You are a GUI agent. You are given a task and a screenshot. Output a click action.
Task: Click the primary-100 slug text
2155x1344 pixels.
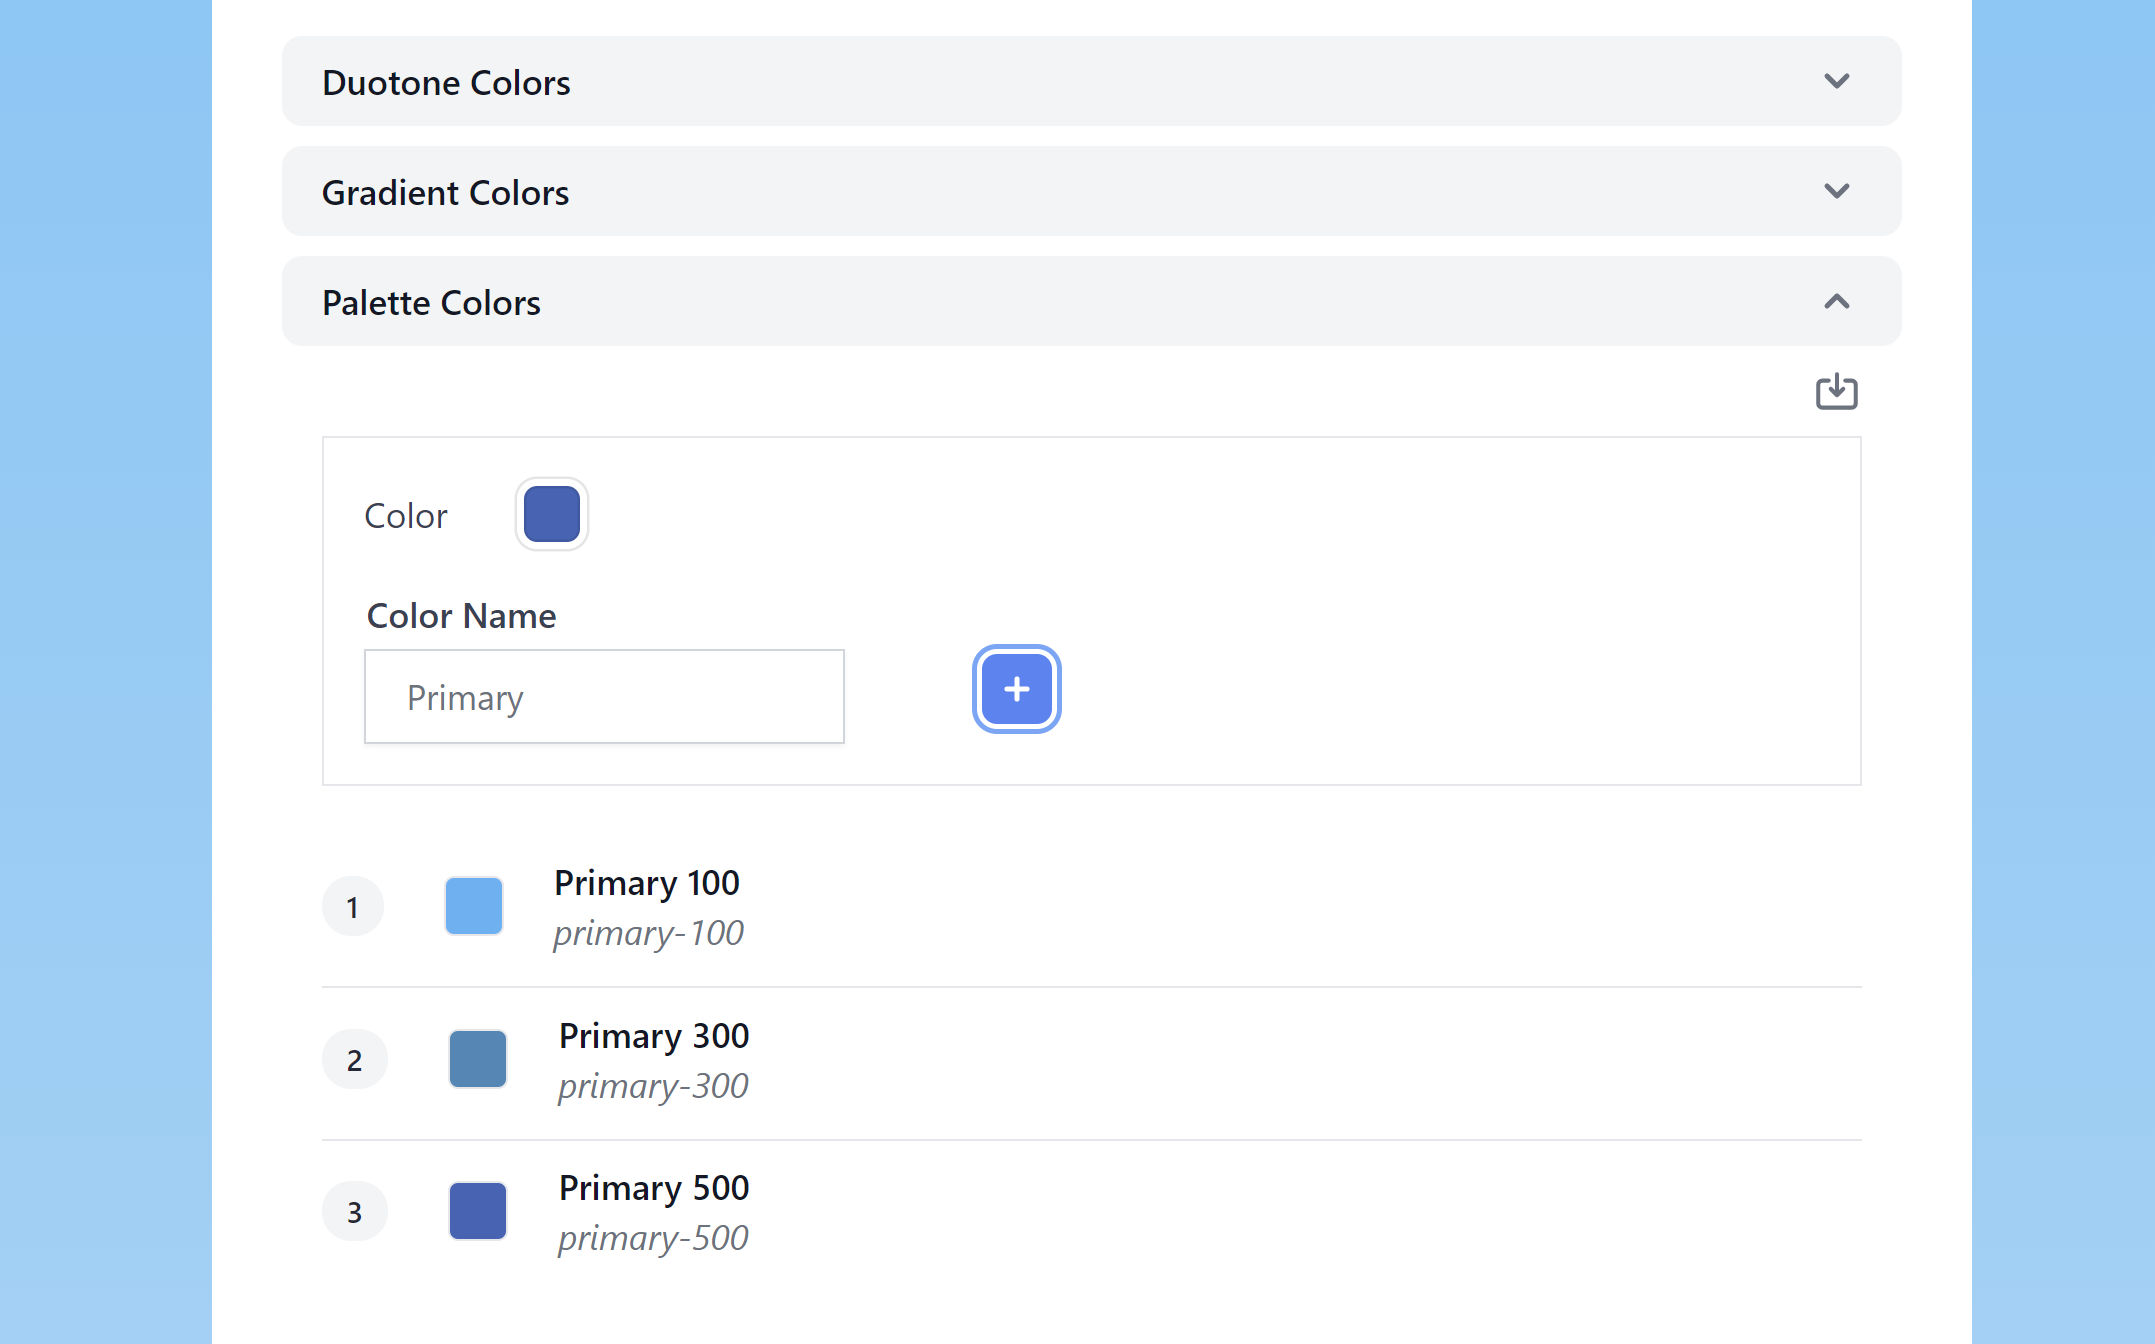pos(648,932)
